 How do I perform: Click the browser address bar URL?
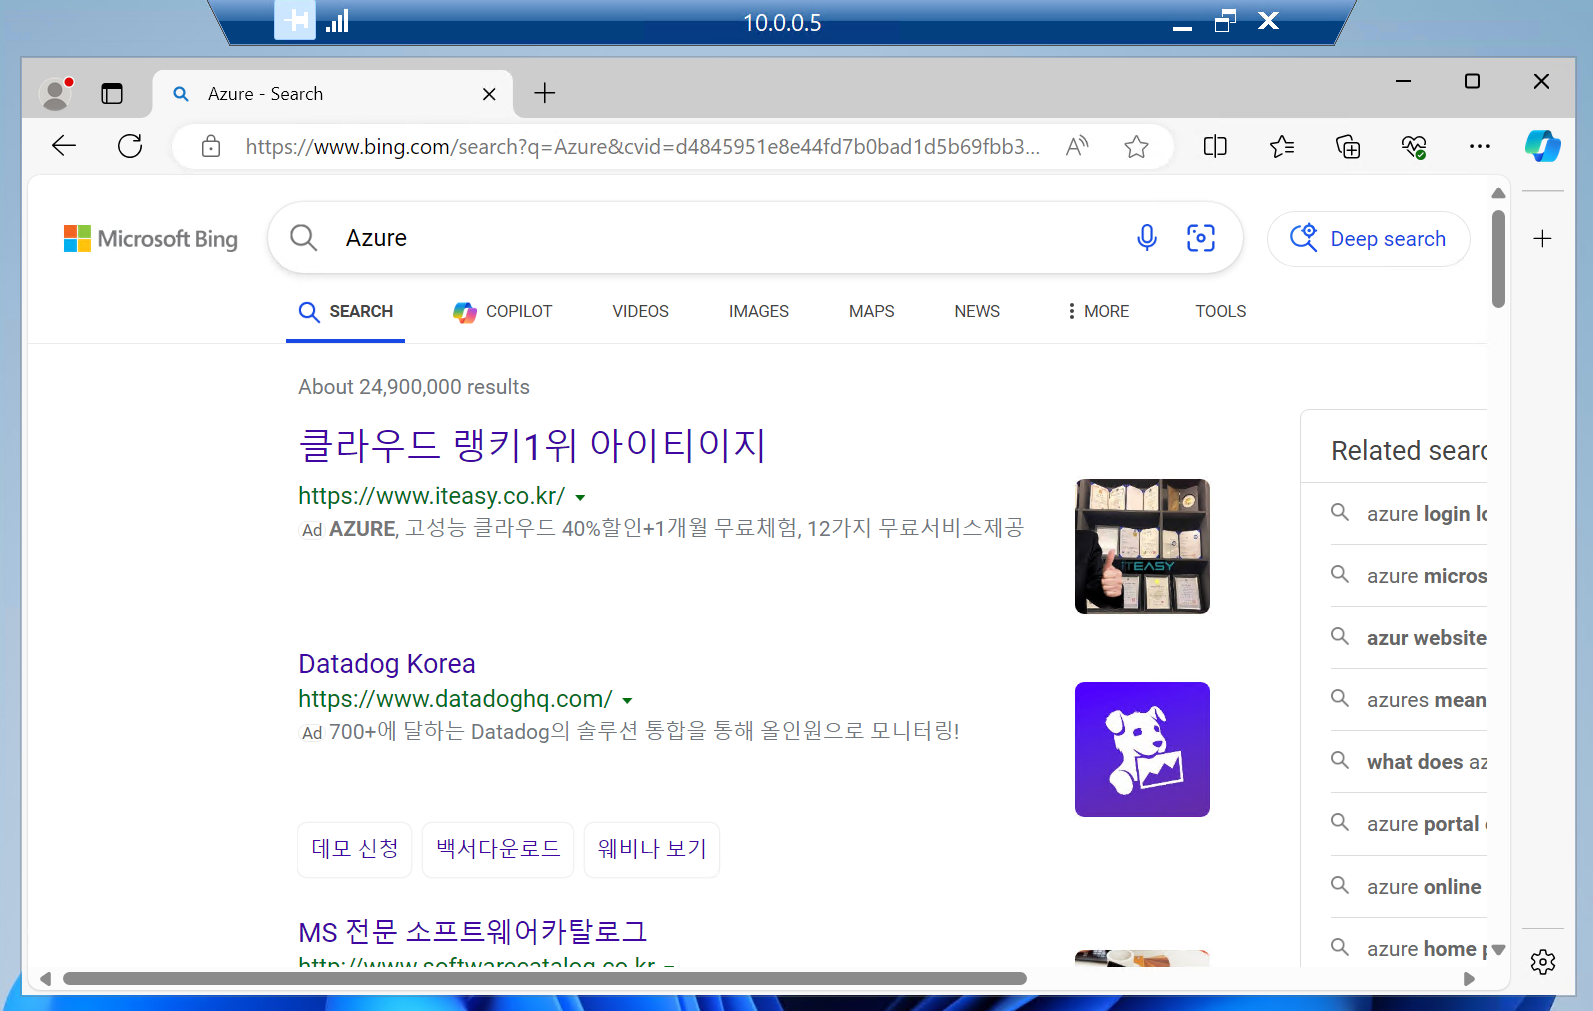642,147
